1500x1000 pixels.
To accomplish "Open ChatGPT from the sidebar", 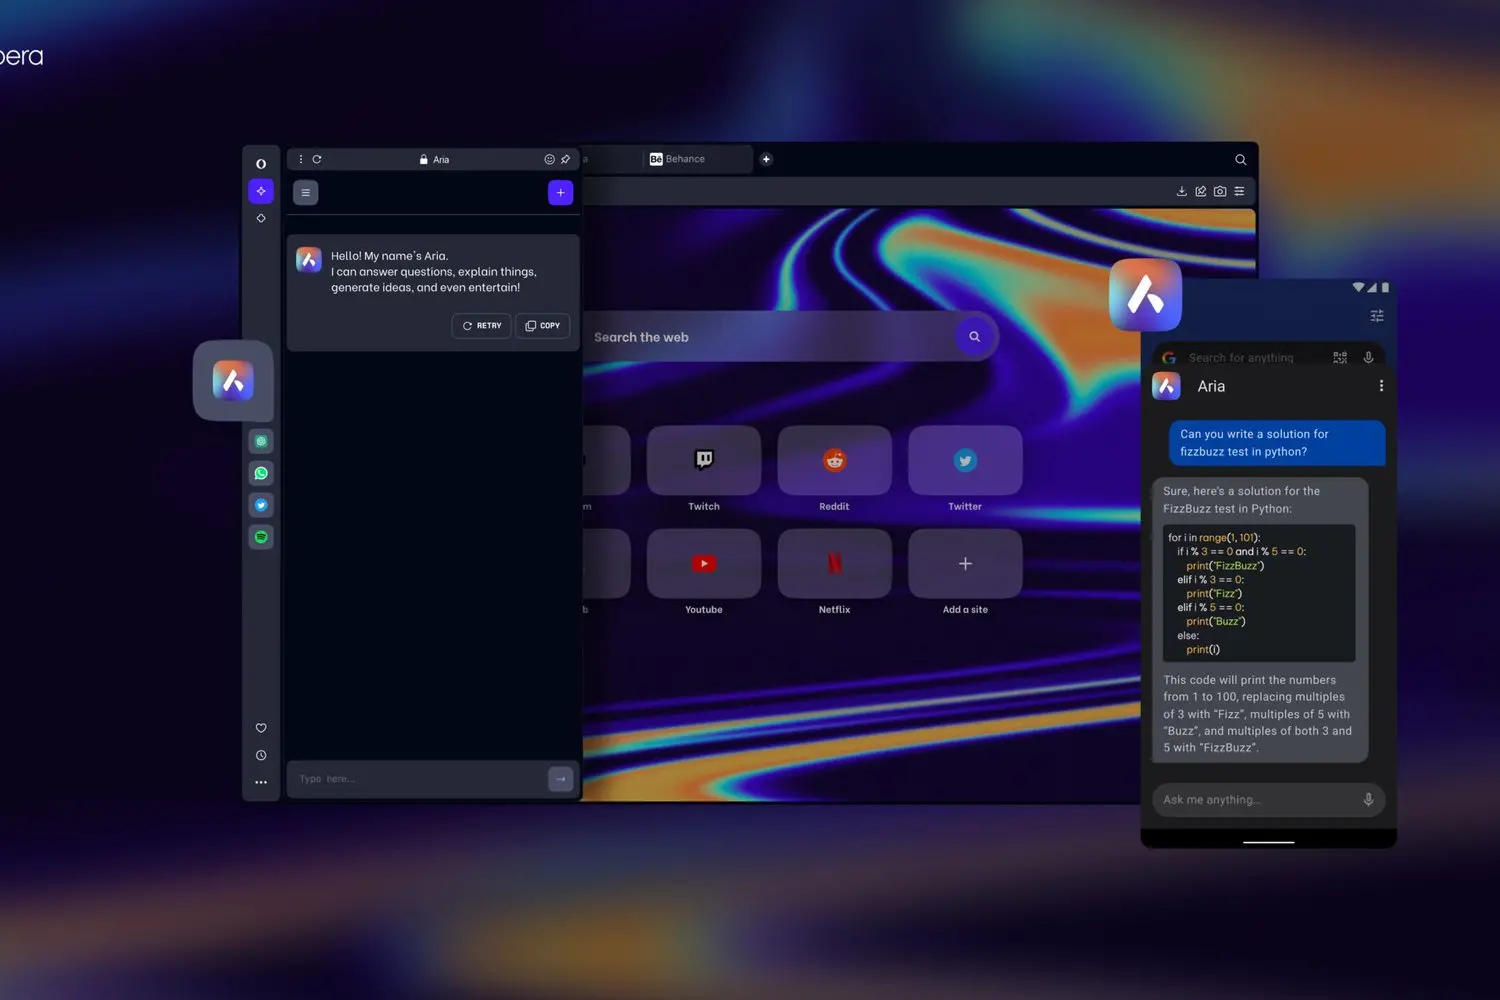I will coord(261,441).
